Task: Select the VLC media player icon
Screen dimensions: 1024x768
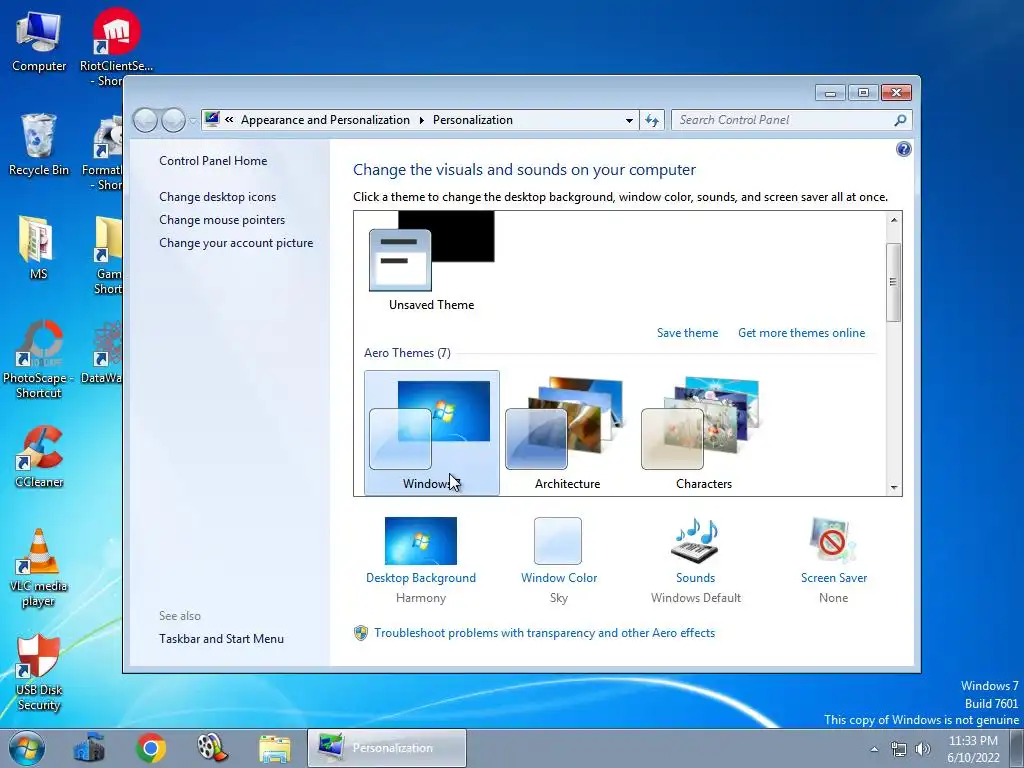Action: click(x=39, y=567)
